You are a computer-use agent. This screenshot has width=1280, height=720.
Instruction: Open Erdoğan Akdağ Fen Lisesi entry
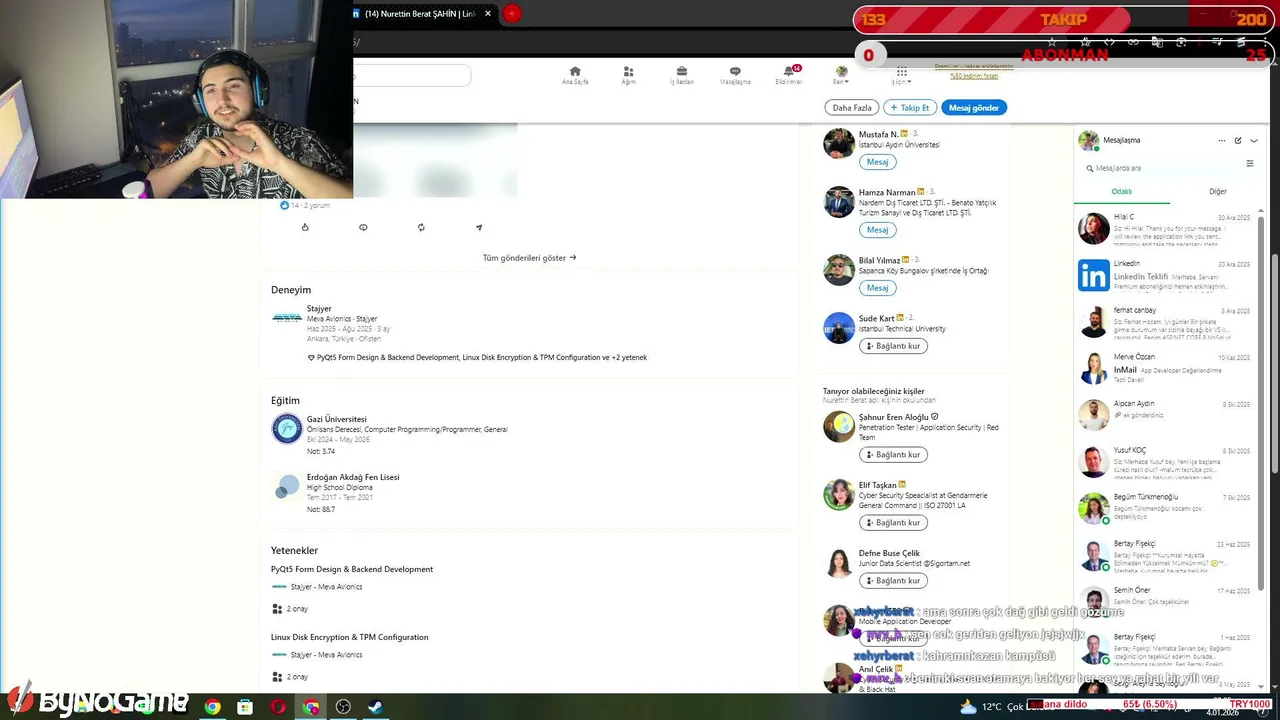(x=353, y=477)
